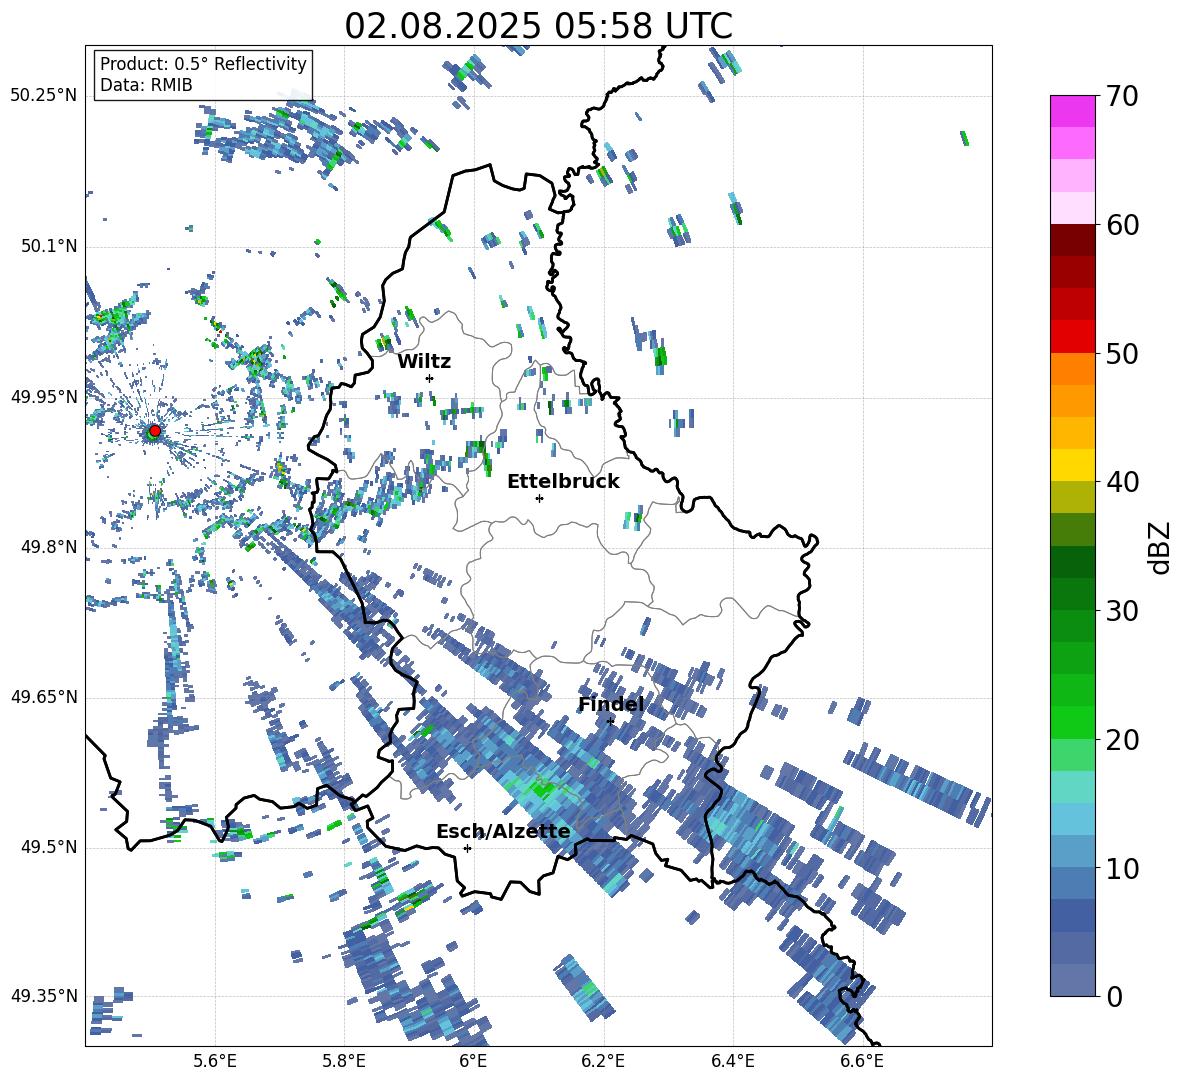The image size is (1184, 1081).
Task: Click the plot title date and time
Action: point(538,26)
